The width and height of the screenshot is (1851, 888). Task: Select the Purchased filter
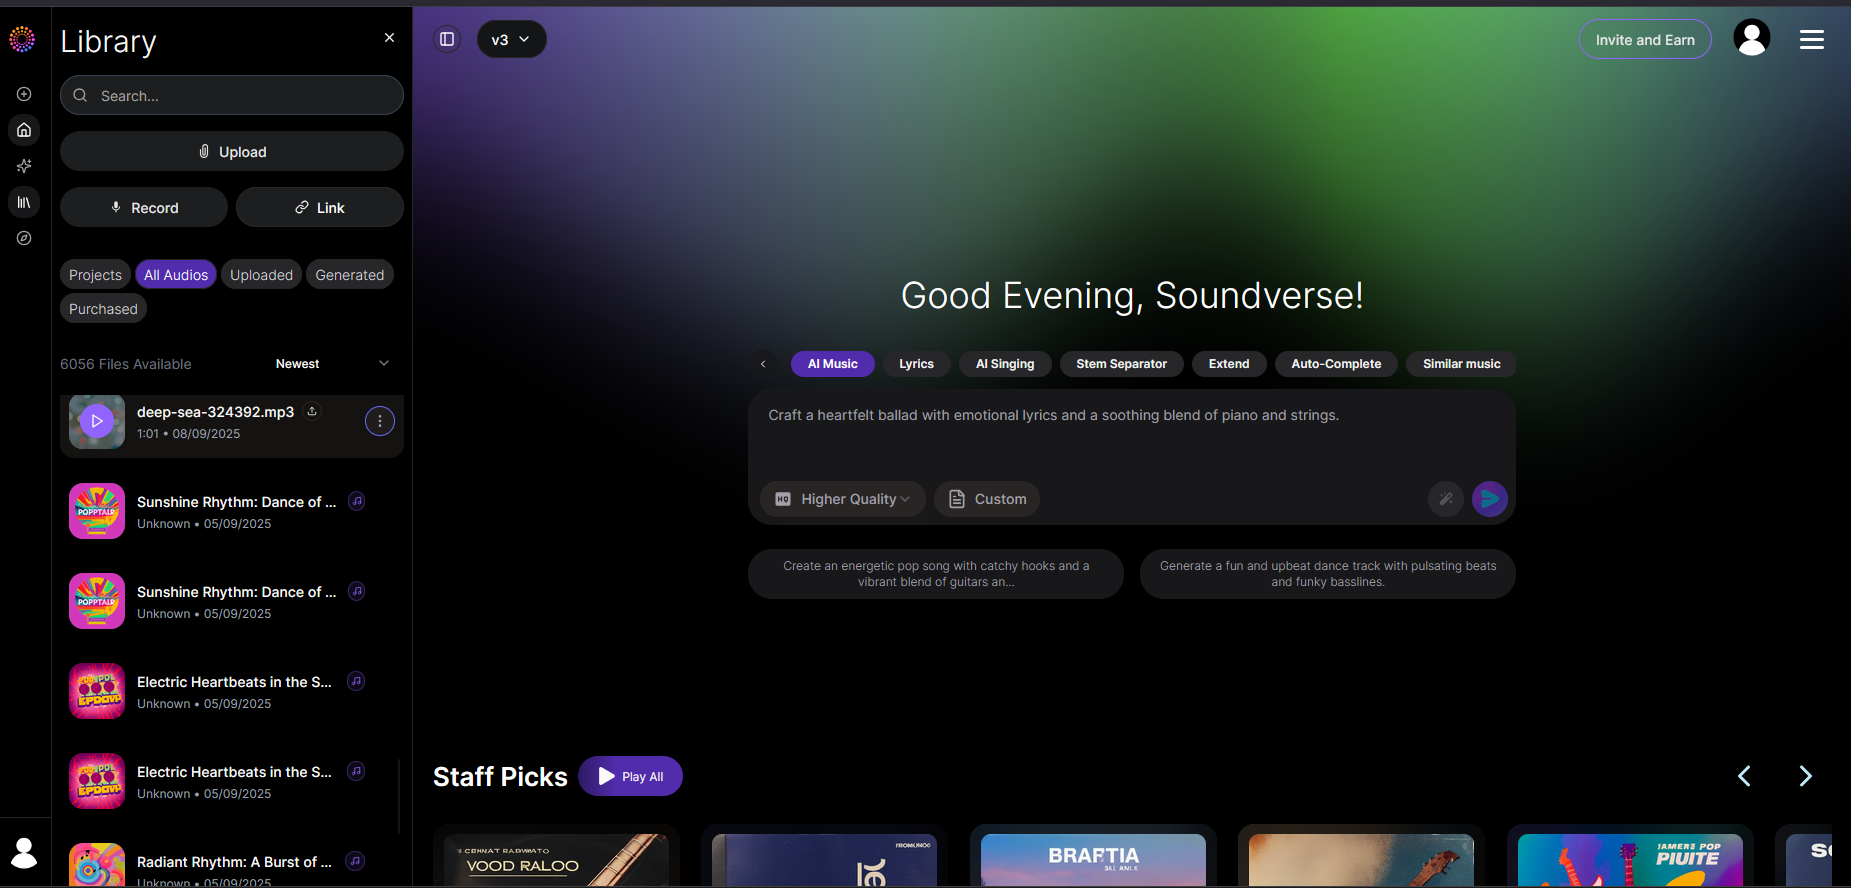pos(103,309)
